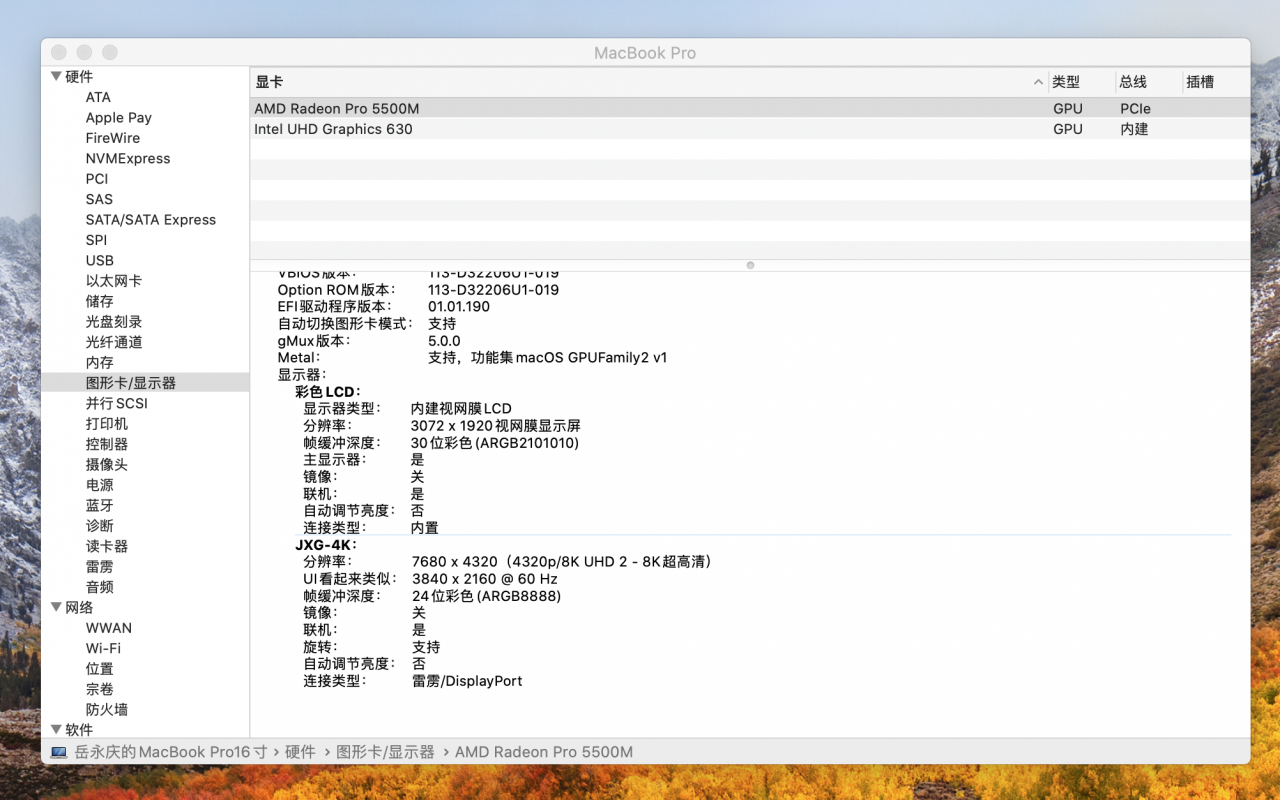Select FireWire in the sidebar

tap(113, 138)
